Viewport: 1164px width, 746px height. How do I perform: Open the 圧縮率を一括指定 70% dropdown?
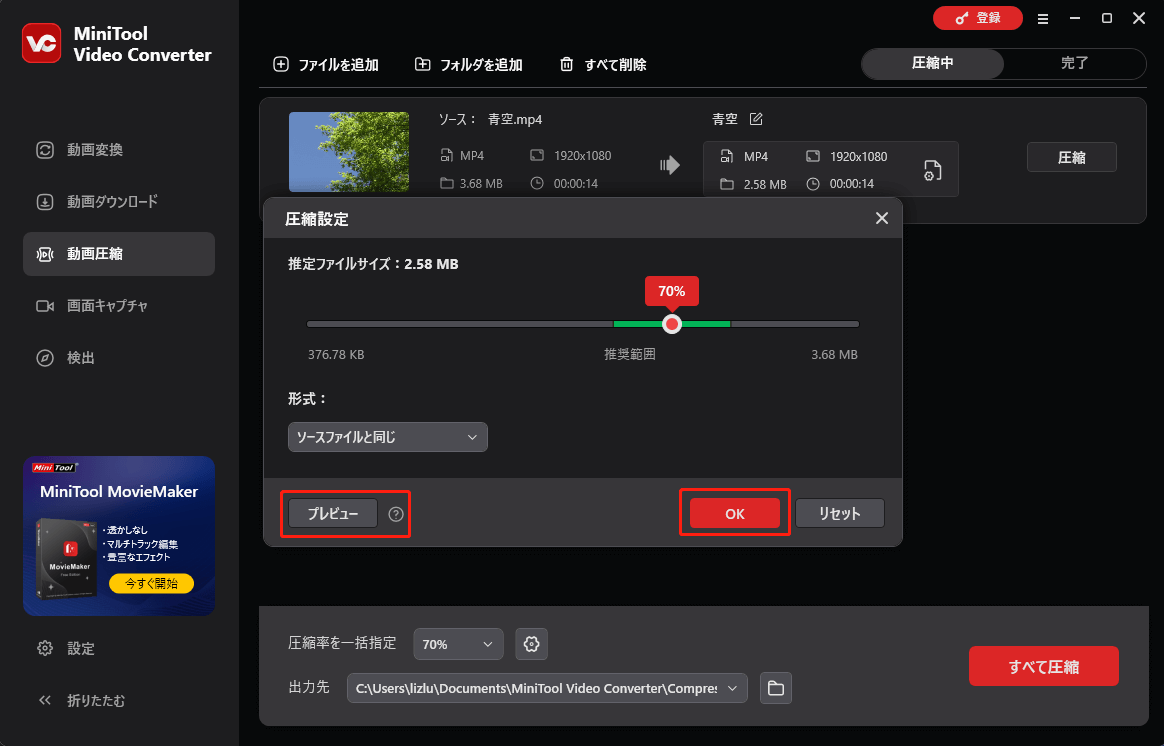click(458, 644)
